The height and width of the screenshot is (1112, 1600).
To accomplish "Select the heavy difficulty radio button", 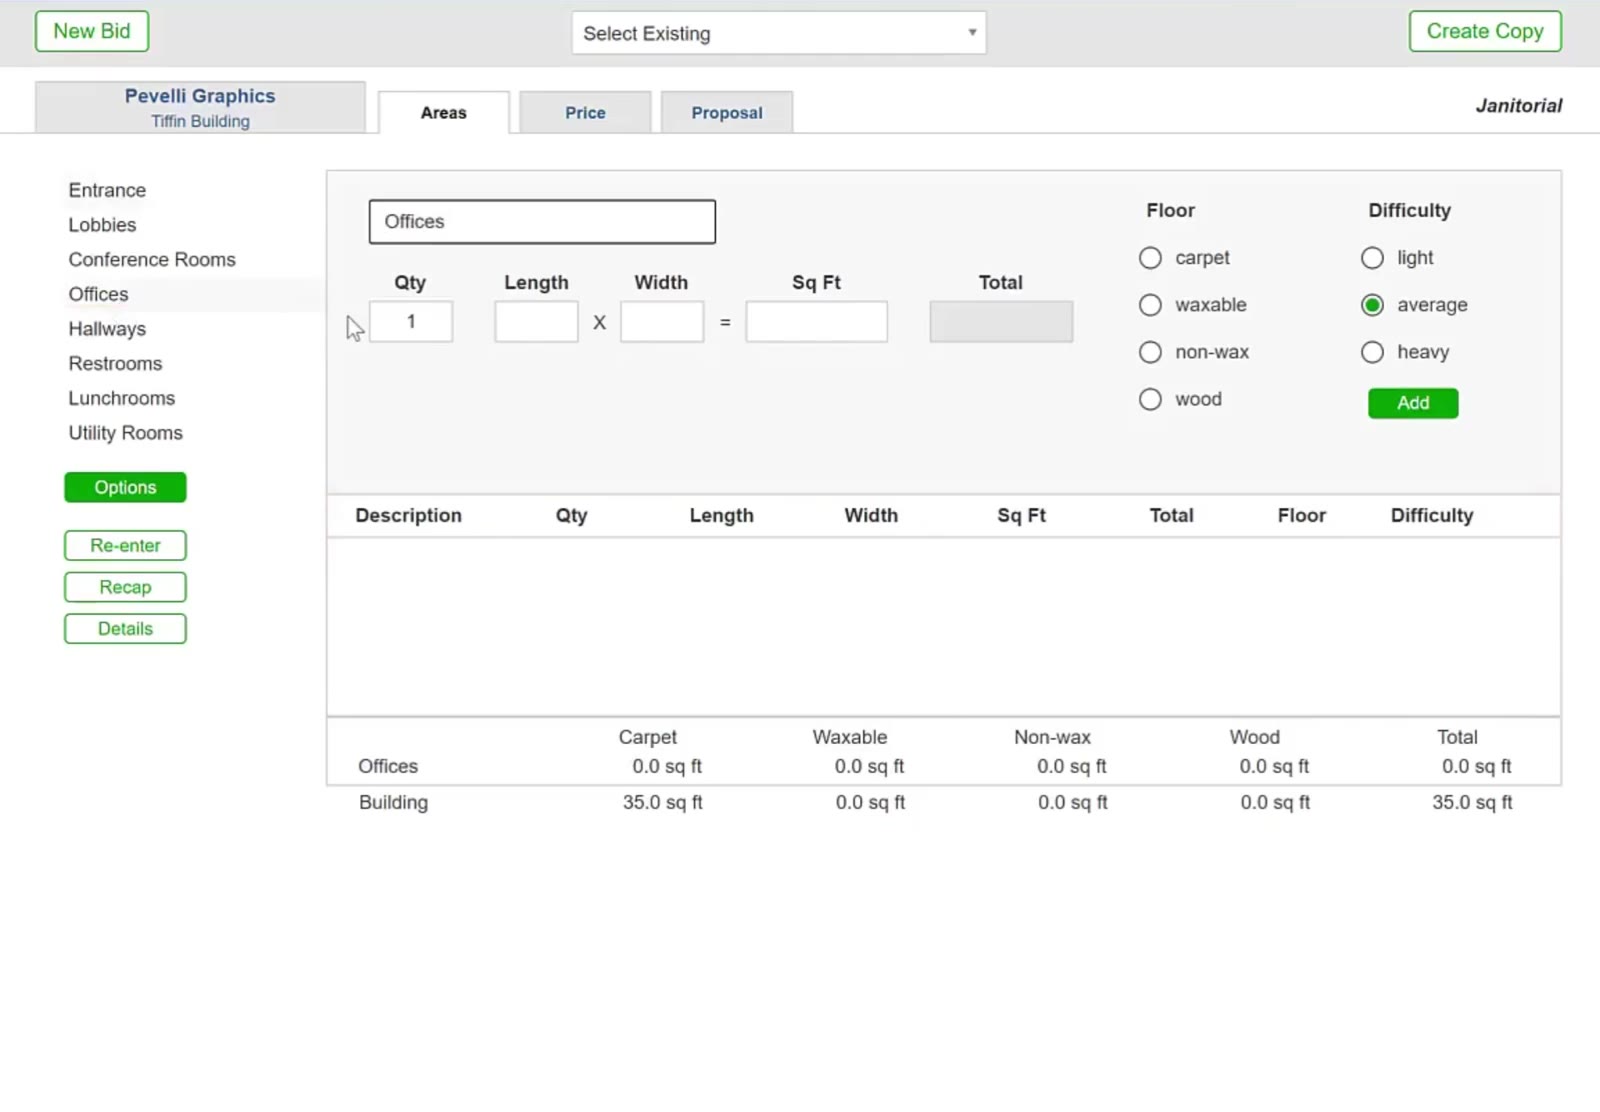I will coord(1372,352).
